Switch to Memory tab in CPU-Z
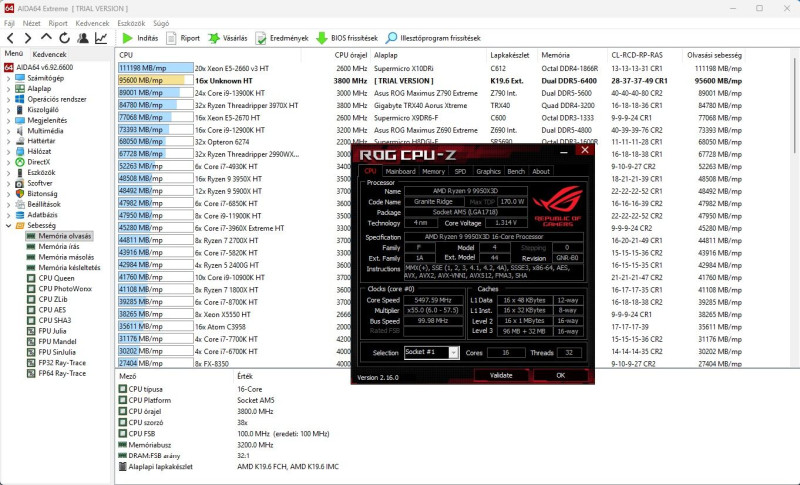The image size is (800, 485). (x=433, y=171)
